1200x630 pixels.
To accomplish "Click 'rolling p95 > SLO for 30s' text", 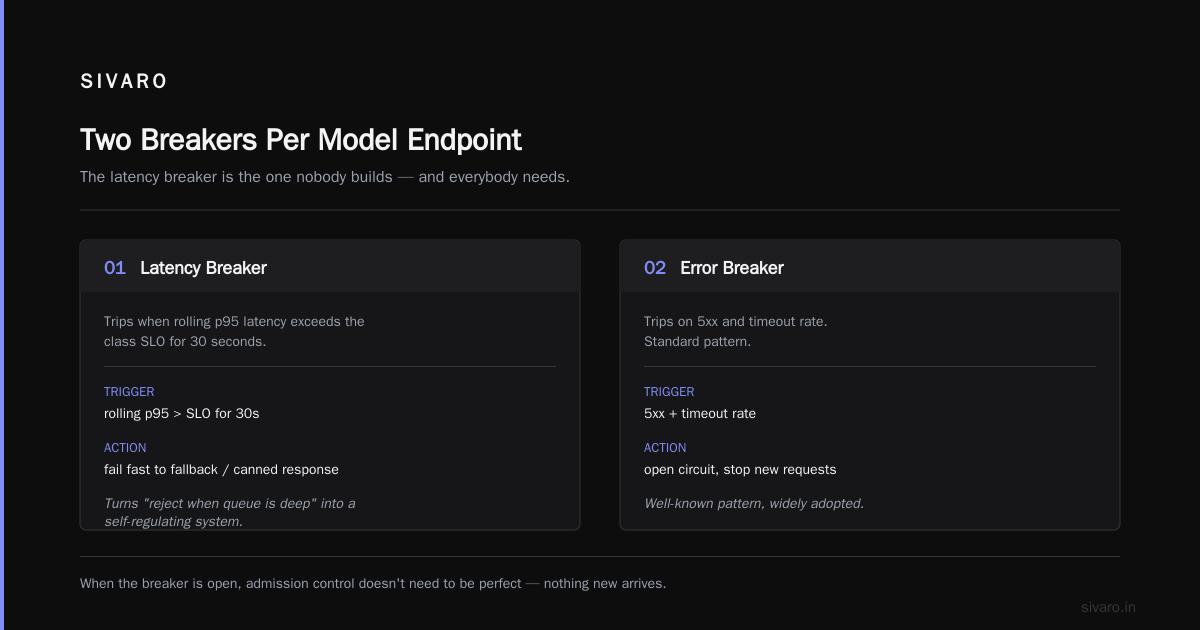I will (182, 413).
